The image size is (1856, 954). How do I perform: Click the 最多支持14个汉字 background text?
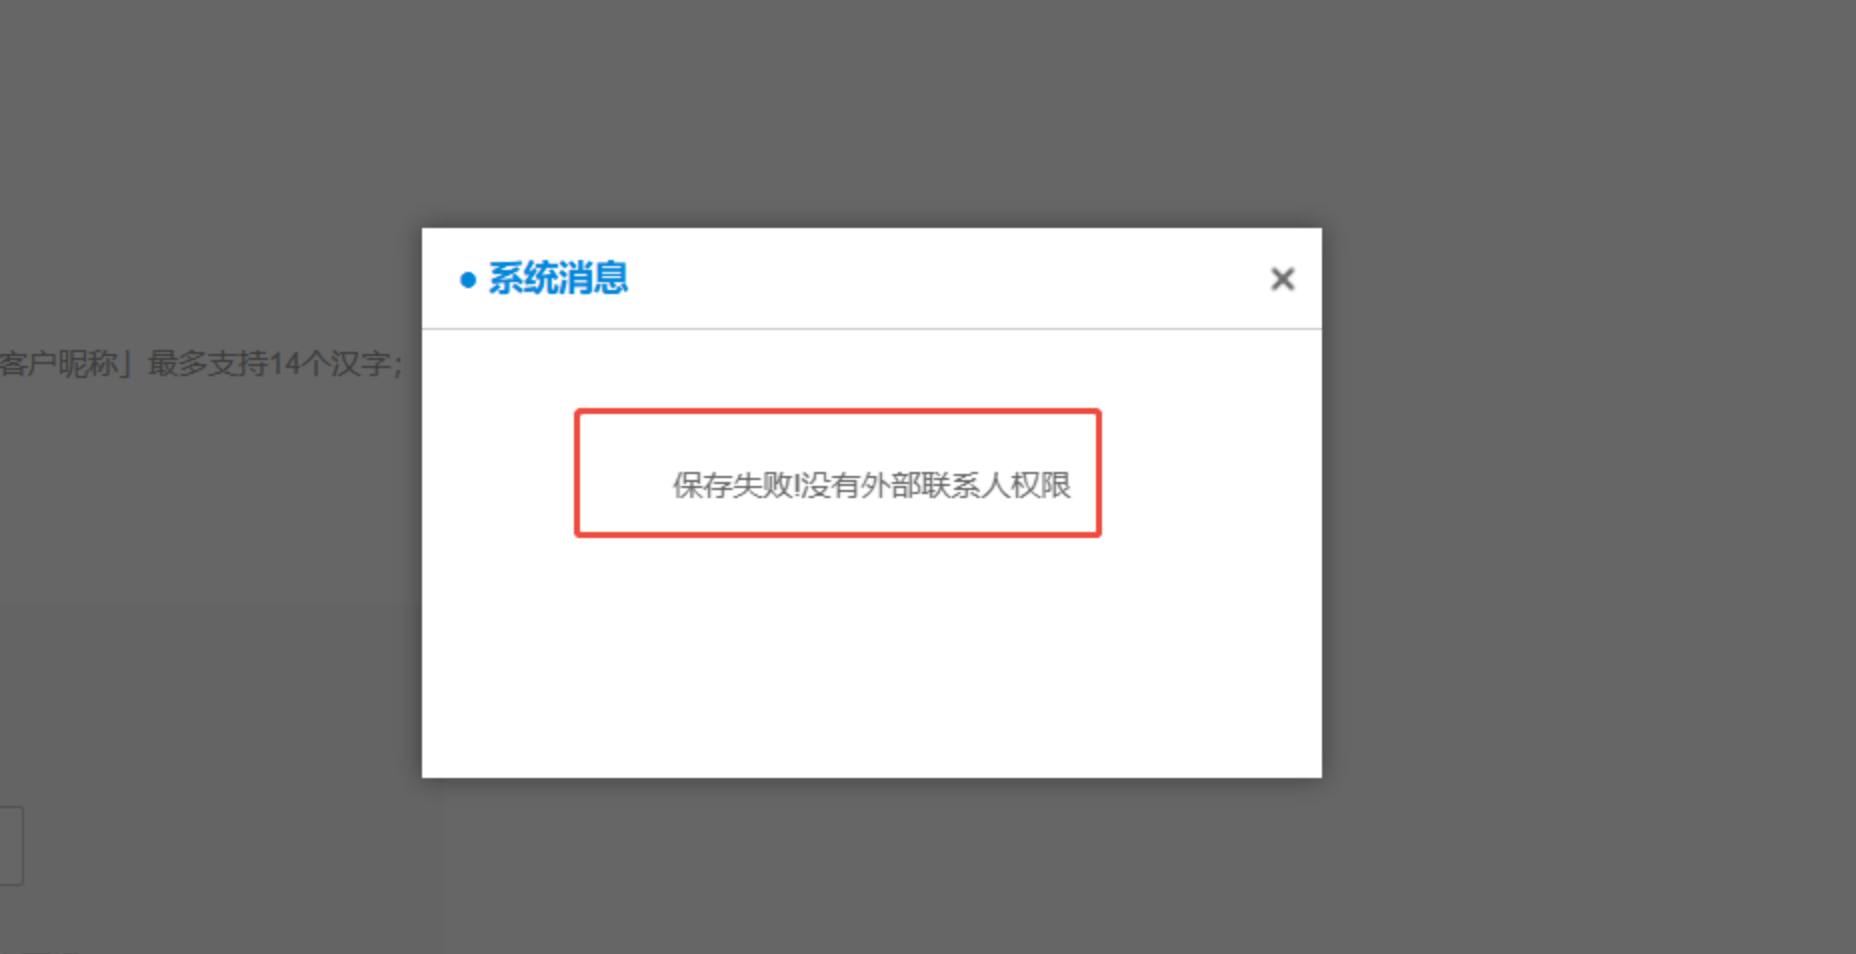point(268,363)
